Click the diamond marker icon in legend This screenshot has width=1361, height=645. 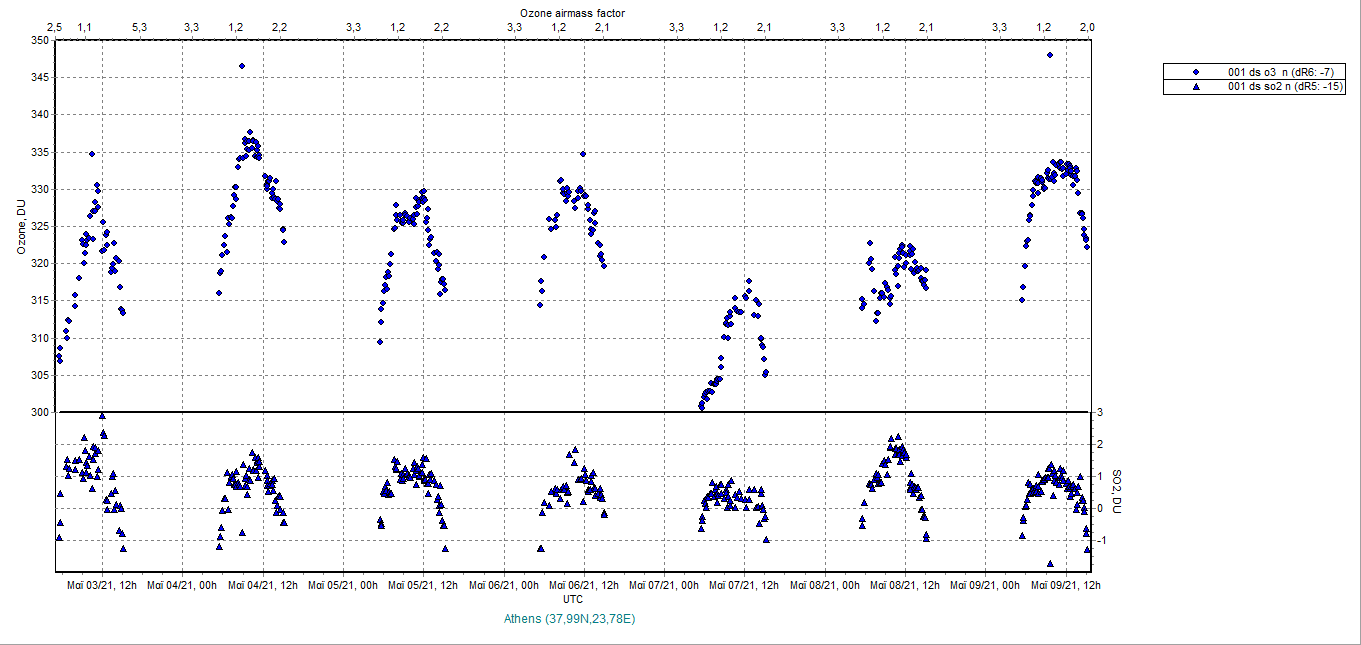click(1195, 73)
